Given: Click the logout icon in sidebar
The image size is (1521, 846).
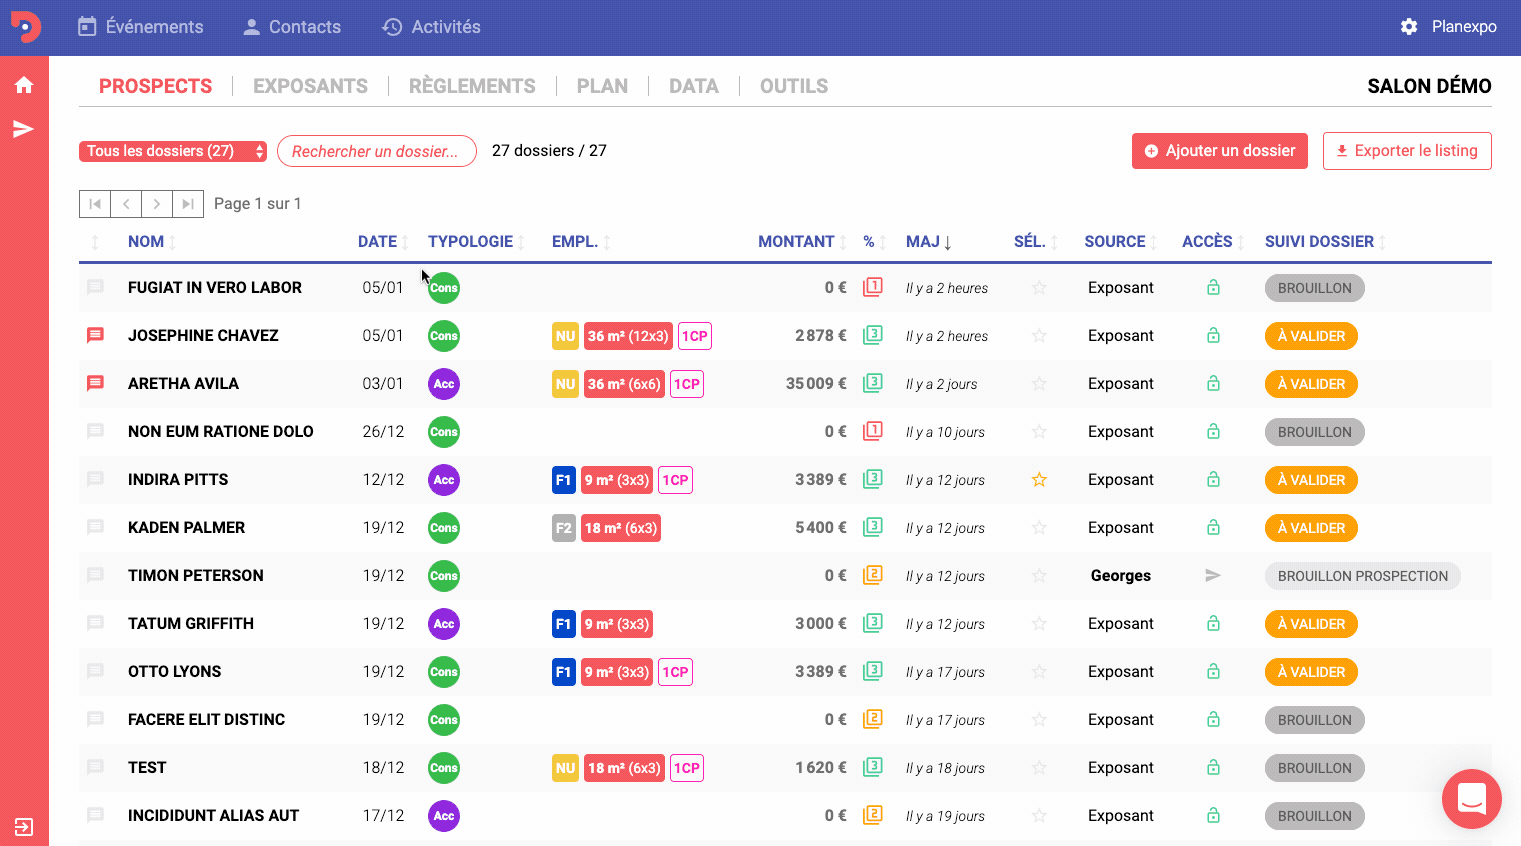Looking at the screenshot, I should tap(24, 827).
